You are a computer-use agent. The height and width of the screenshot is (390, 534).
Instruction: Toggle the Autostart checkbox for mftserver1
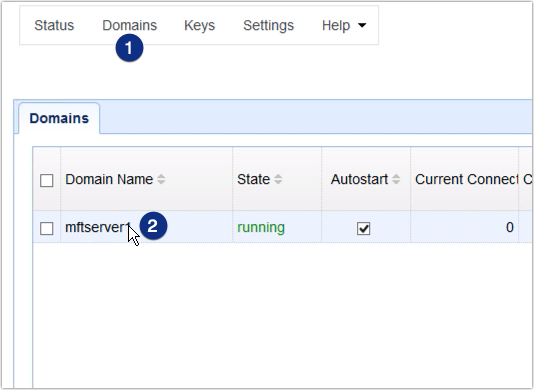(x=363, y=228)
